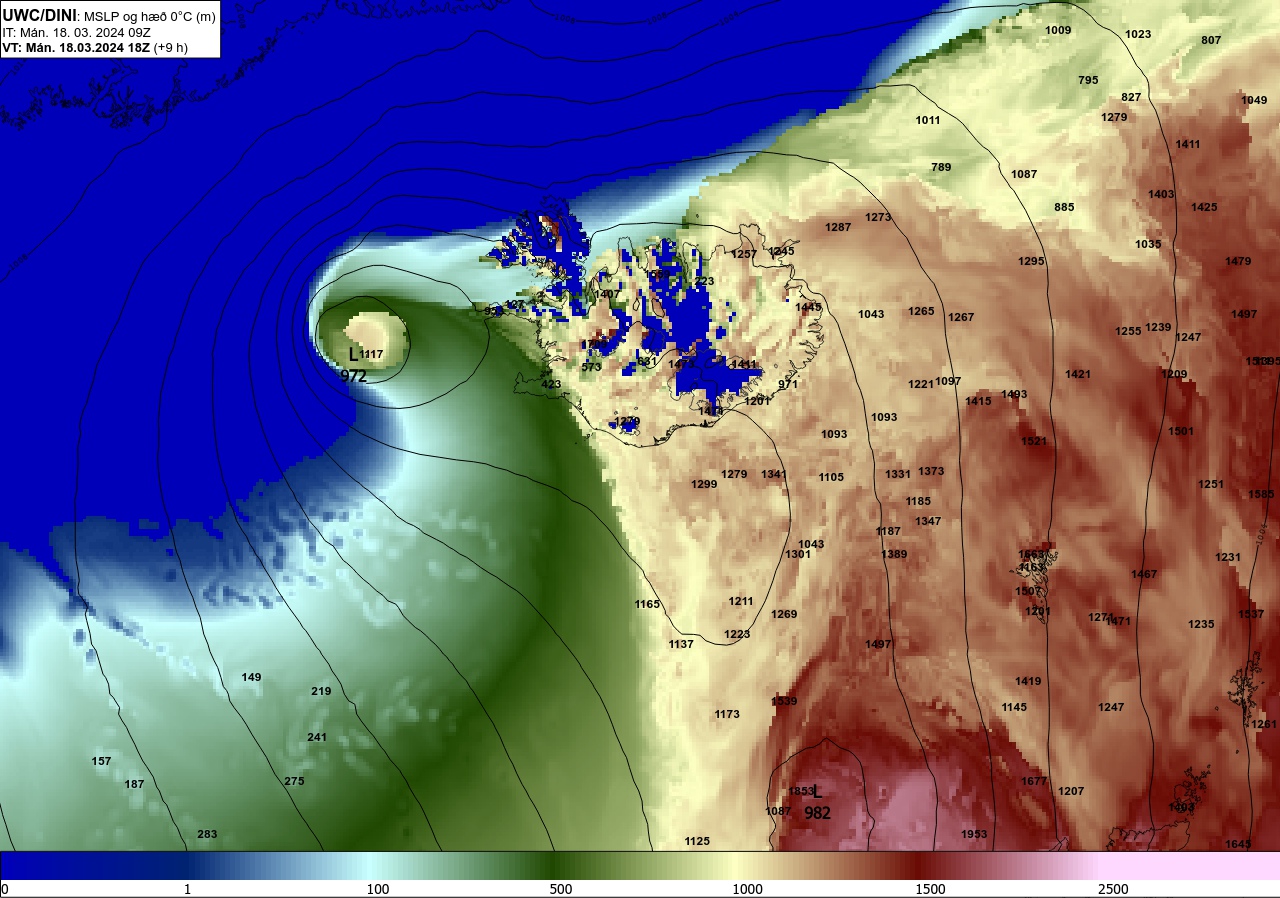1280x898 pixels.
Task: Click the color bar label 100
Action: click(x=377, y=889)
